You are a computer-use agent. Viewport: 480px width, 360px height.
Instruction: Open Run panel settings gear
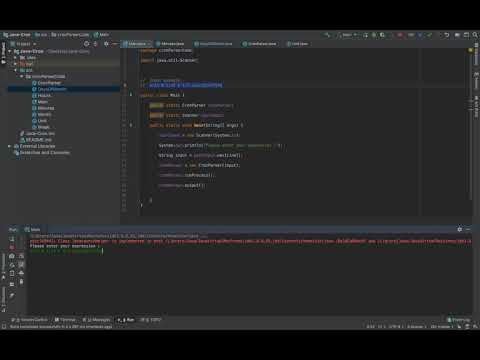tap(460, 229)
